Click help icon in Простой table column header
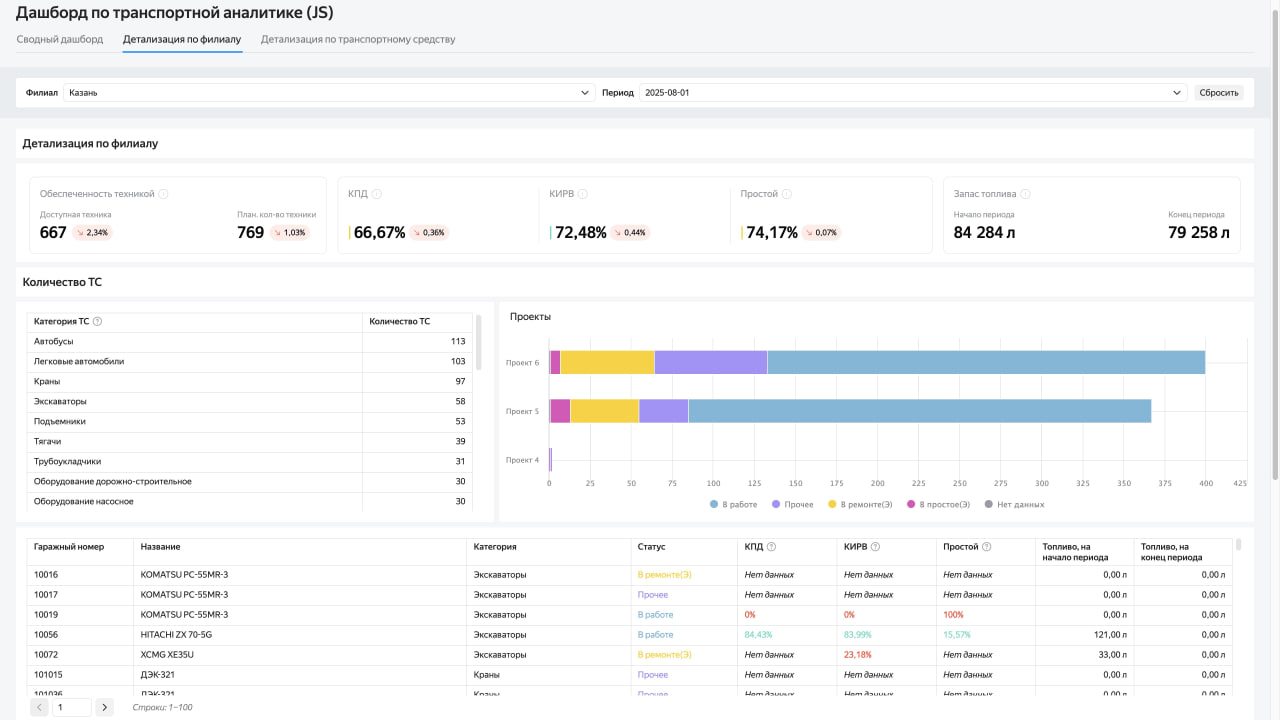 pyautogui.click(x=987, y=547)
